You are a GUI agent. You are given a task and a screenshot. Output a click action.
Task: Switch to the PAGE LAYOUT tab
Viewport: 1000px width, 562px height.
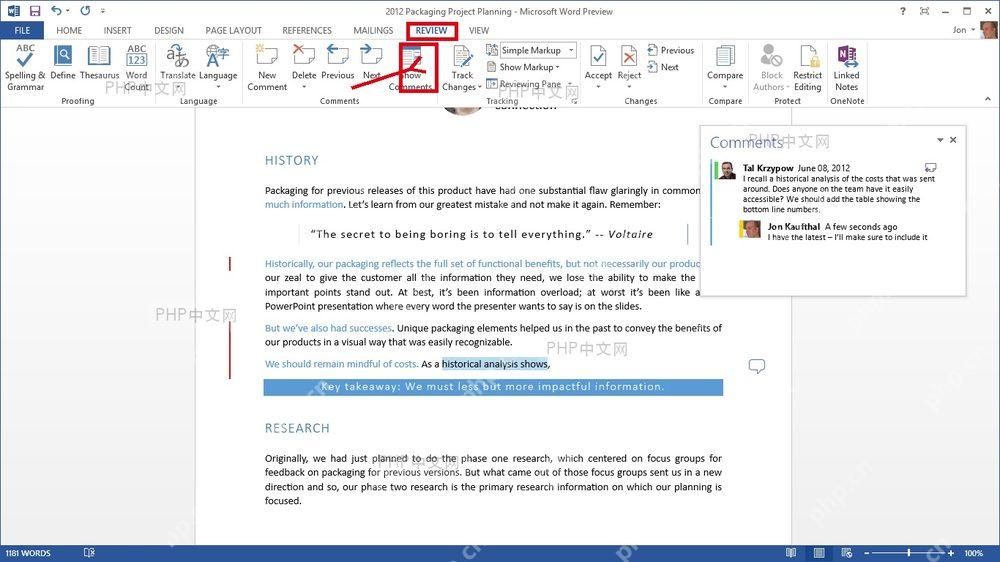(233, 31)
